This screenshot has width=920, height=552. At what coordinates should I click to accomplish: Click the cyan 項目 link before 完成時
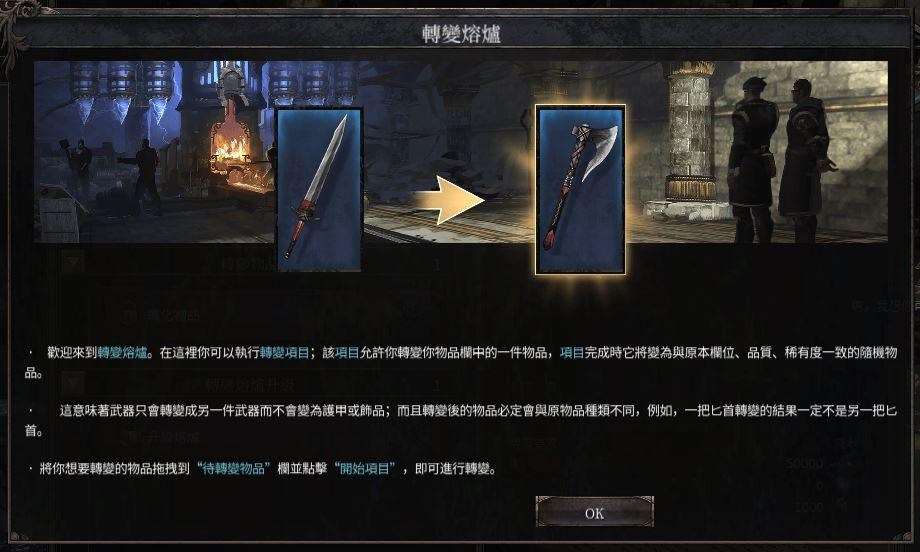[572, 353]
